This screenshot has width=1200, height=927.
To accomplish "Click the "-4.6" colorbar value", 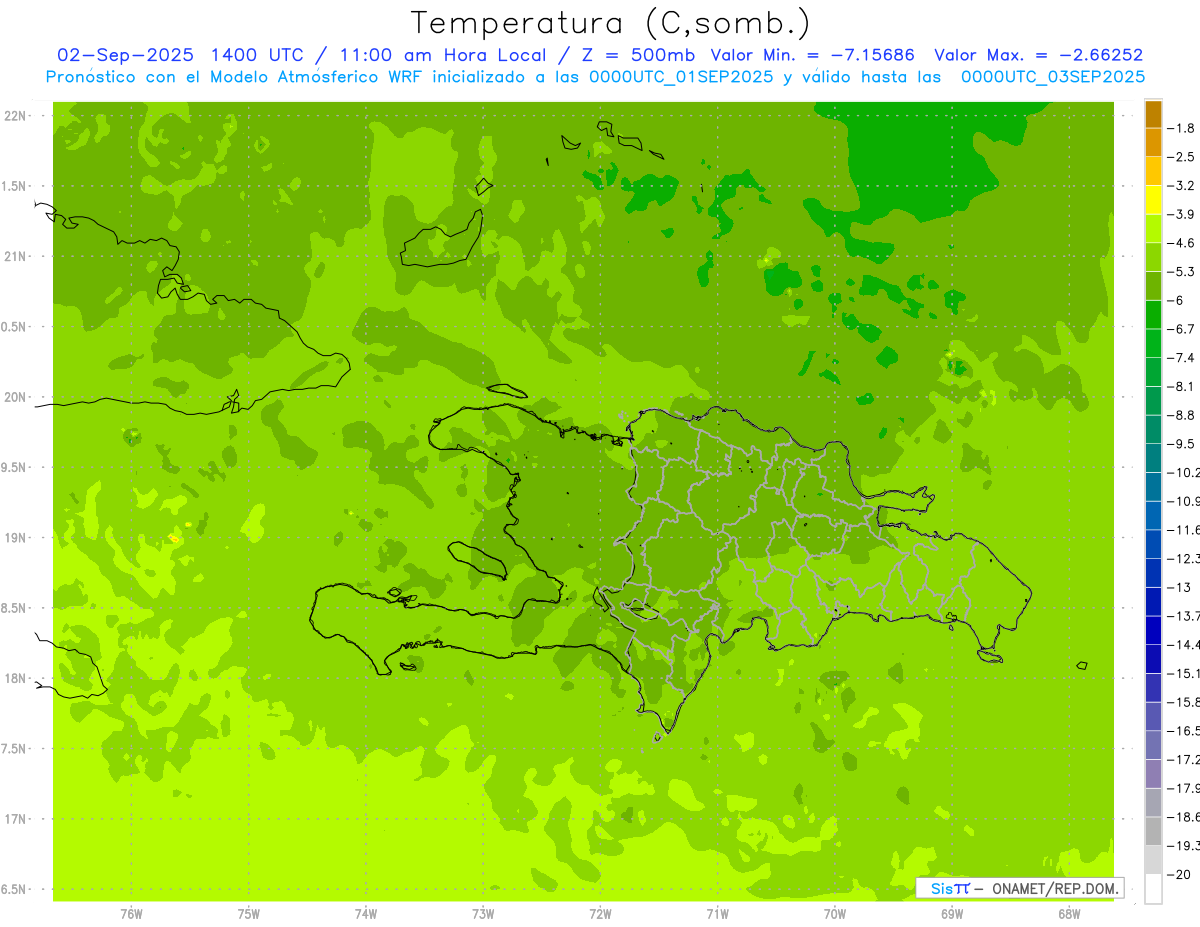I will pos(1181,243).
